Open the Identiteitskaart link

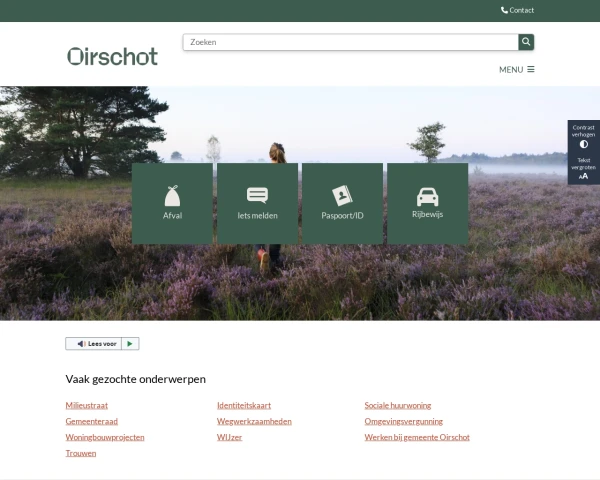point(244,405)
